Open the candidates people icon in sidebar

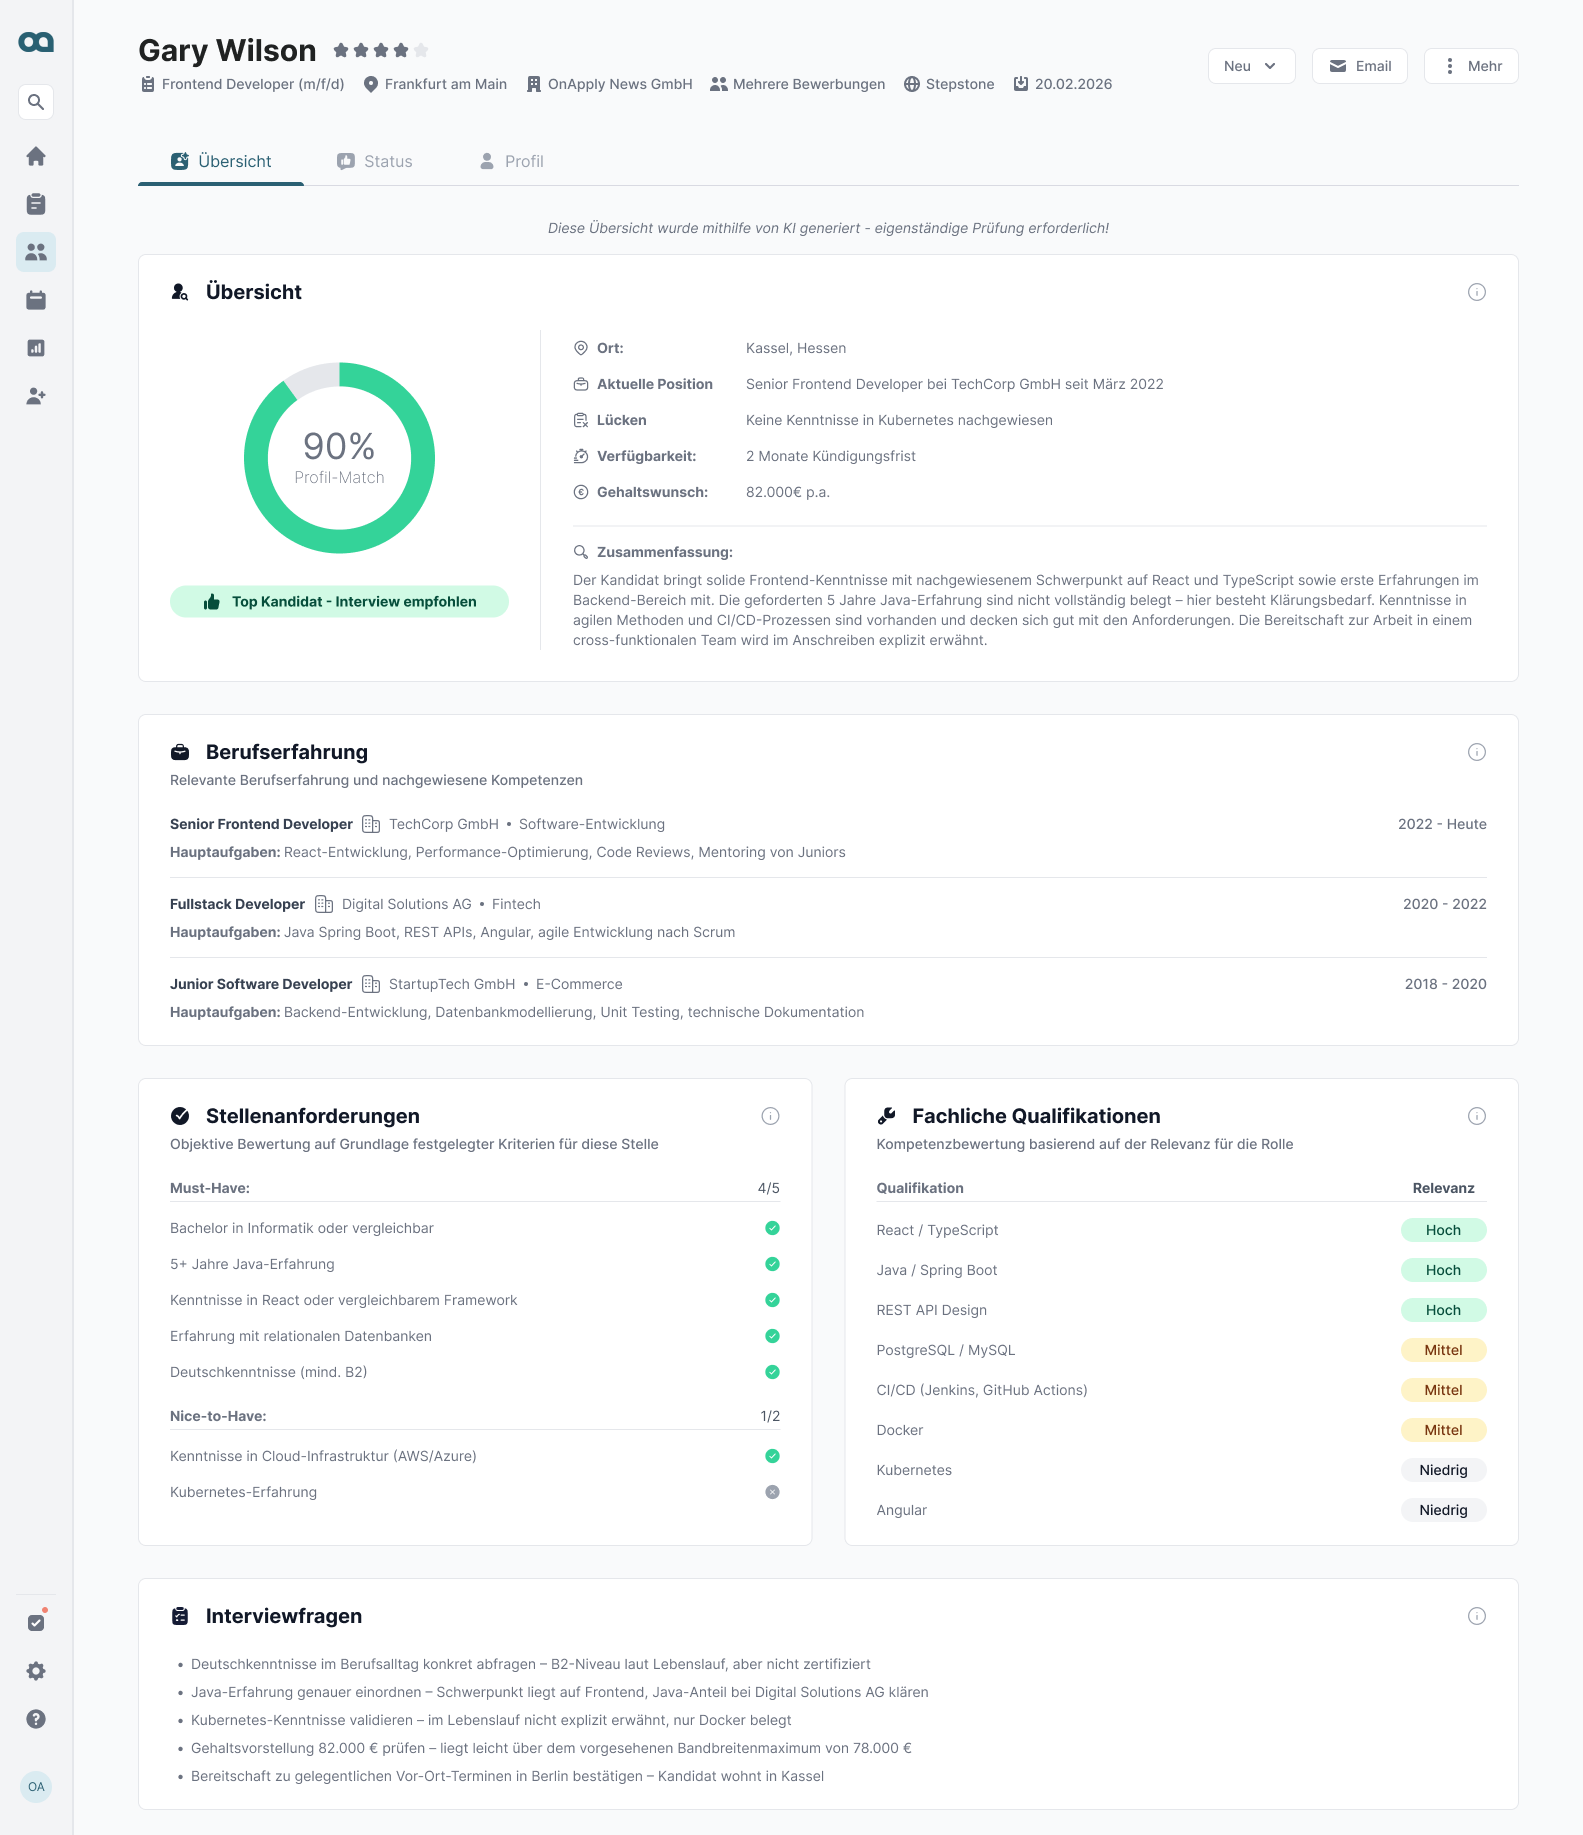point(36,252)
